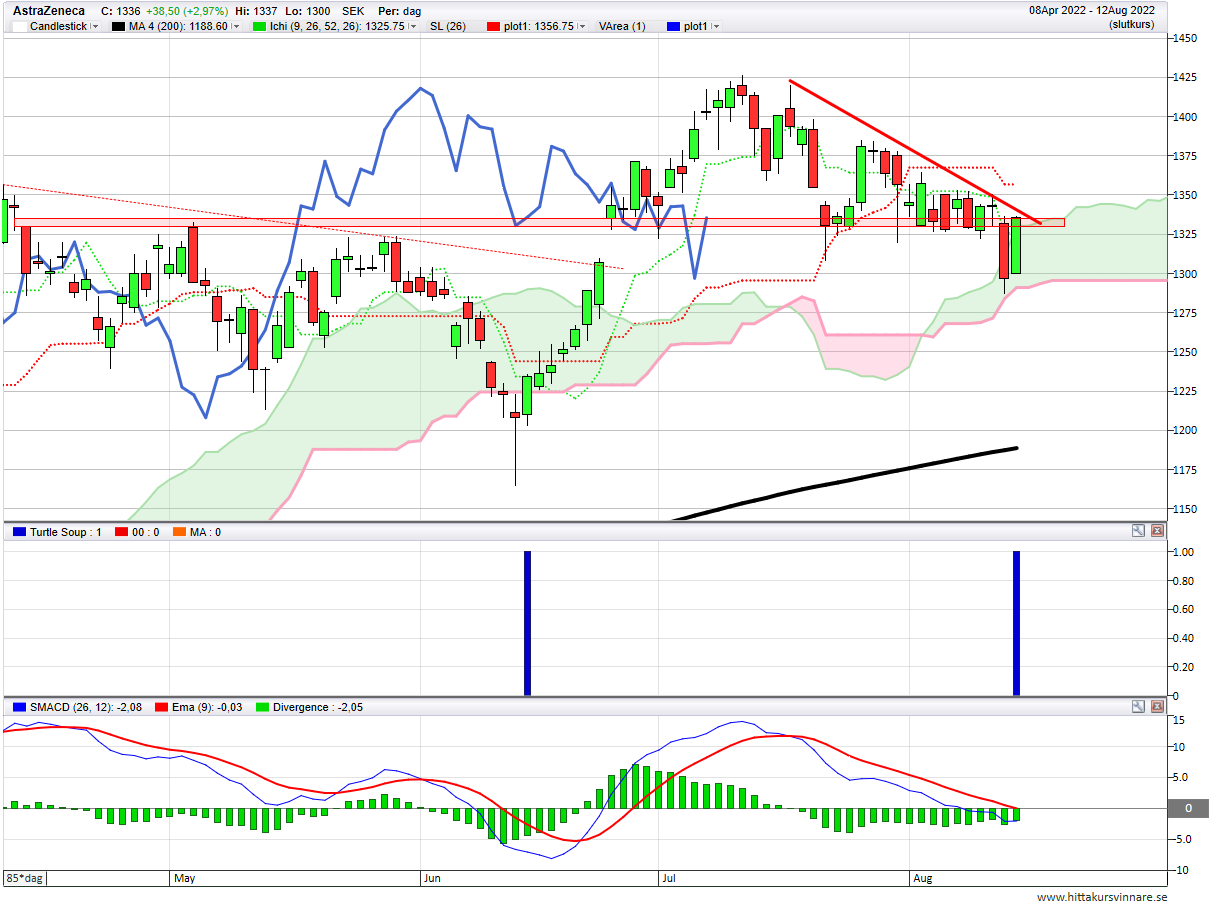Click the red Ema (9) color swatch

[159, 707]
